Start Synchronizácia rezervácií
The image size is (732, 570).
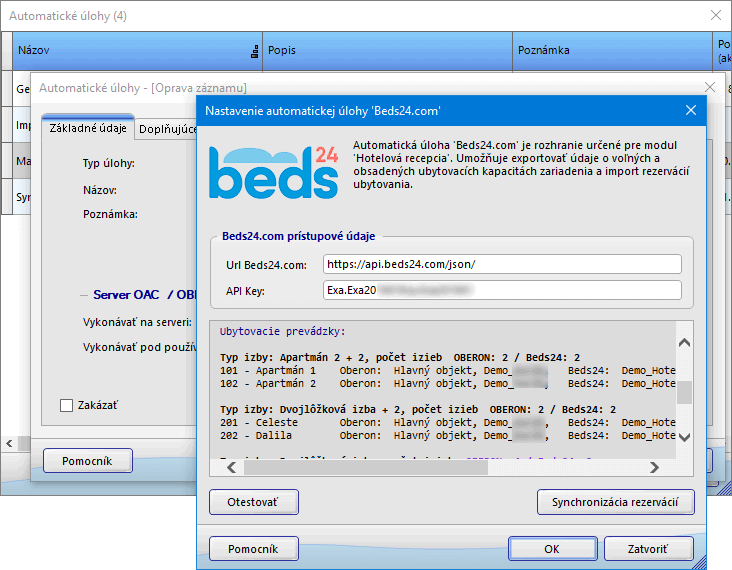pyautogui.click(x=616, y=502)
